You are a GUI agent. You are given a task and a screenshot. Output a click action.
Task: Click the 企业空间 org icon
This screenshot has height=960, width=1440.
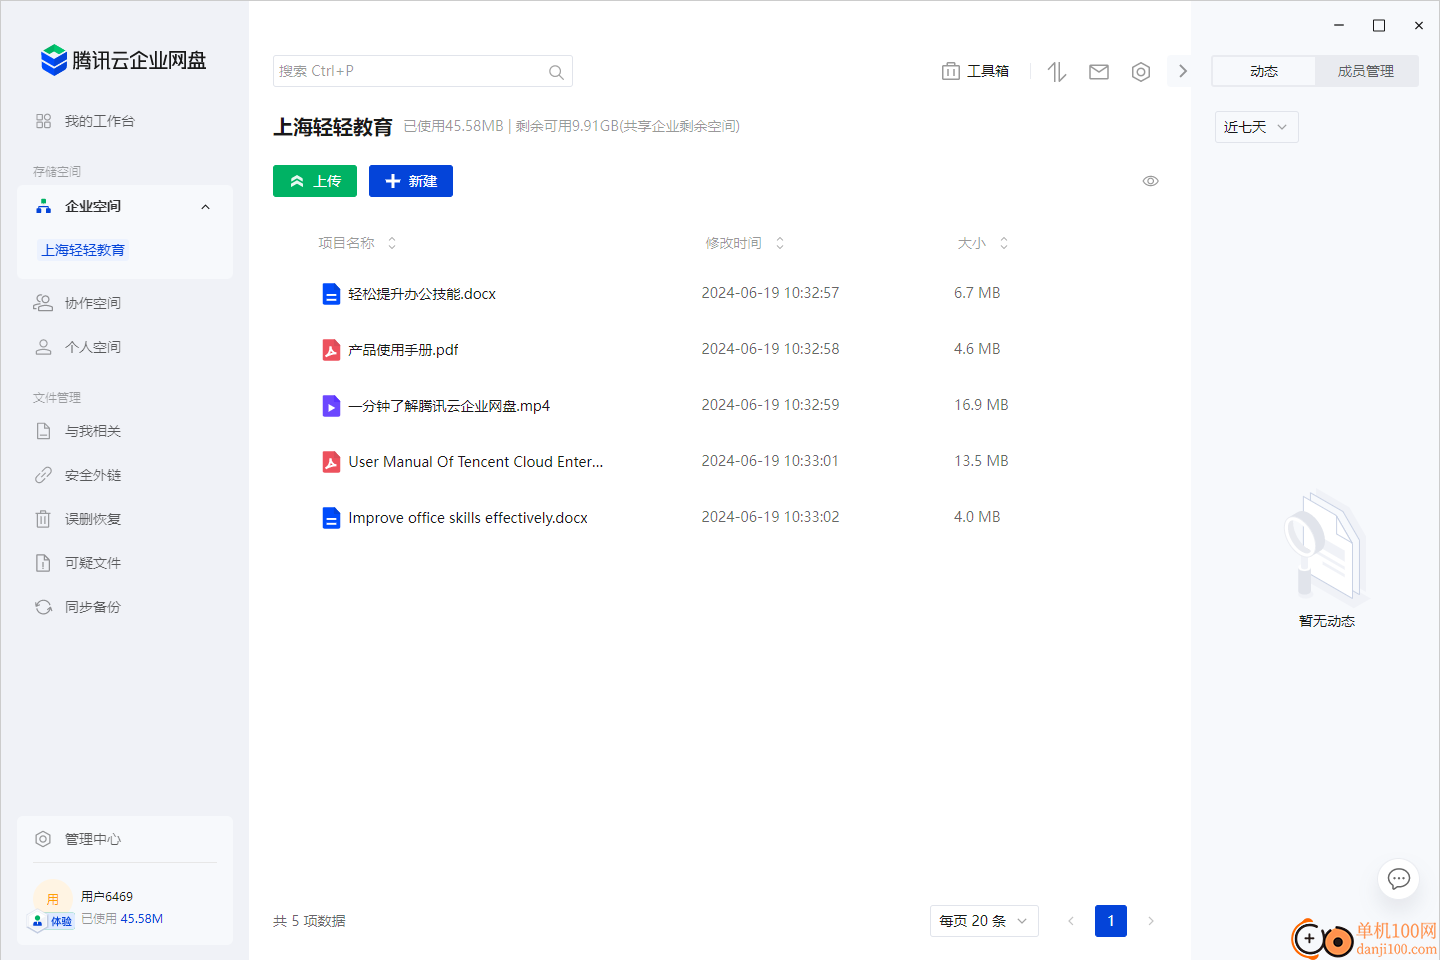point(43,206)
